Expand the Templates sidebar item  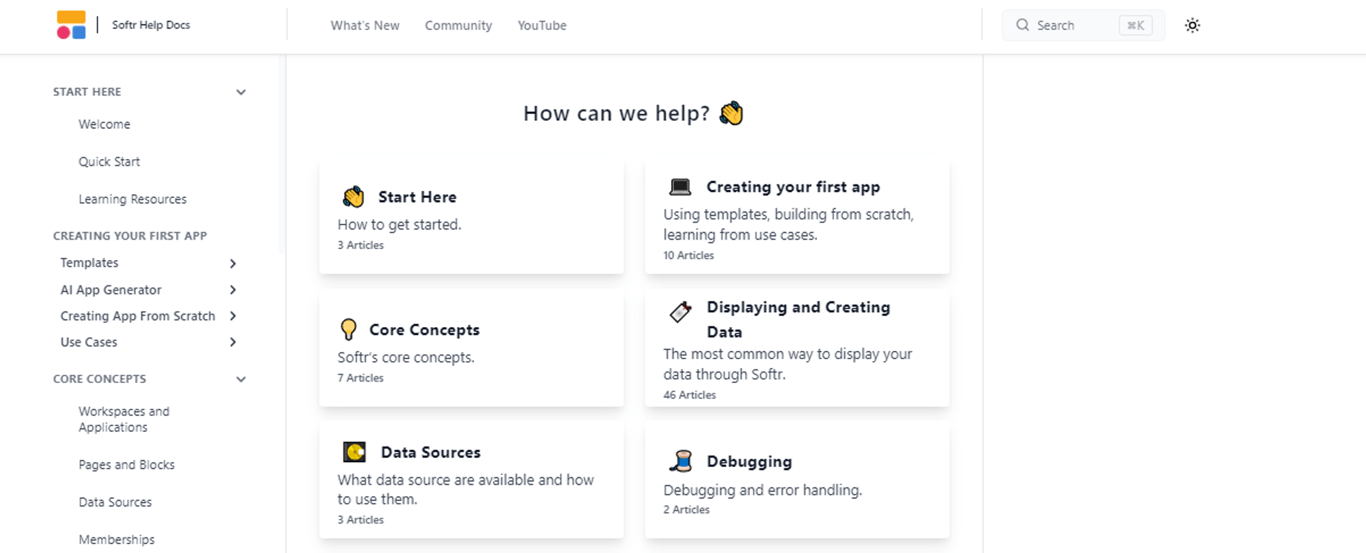point(233,263)
